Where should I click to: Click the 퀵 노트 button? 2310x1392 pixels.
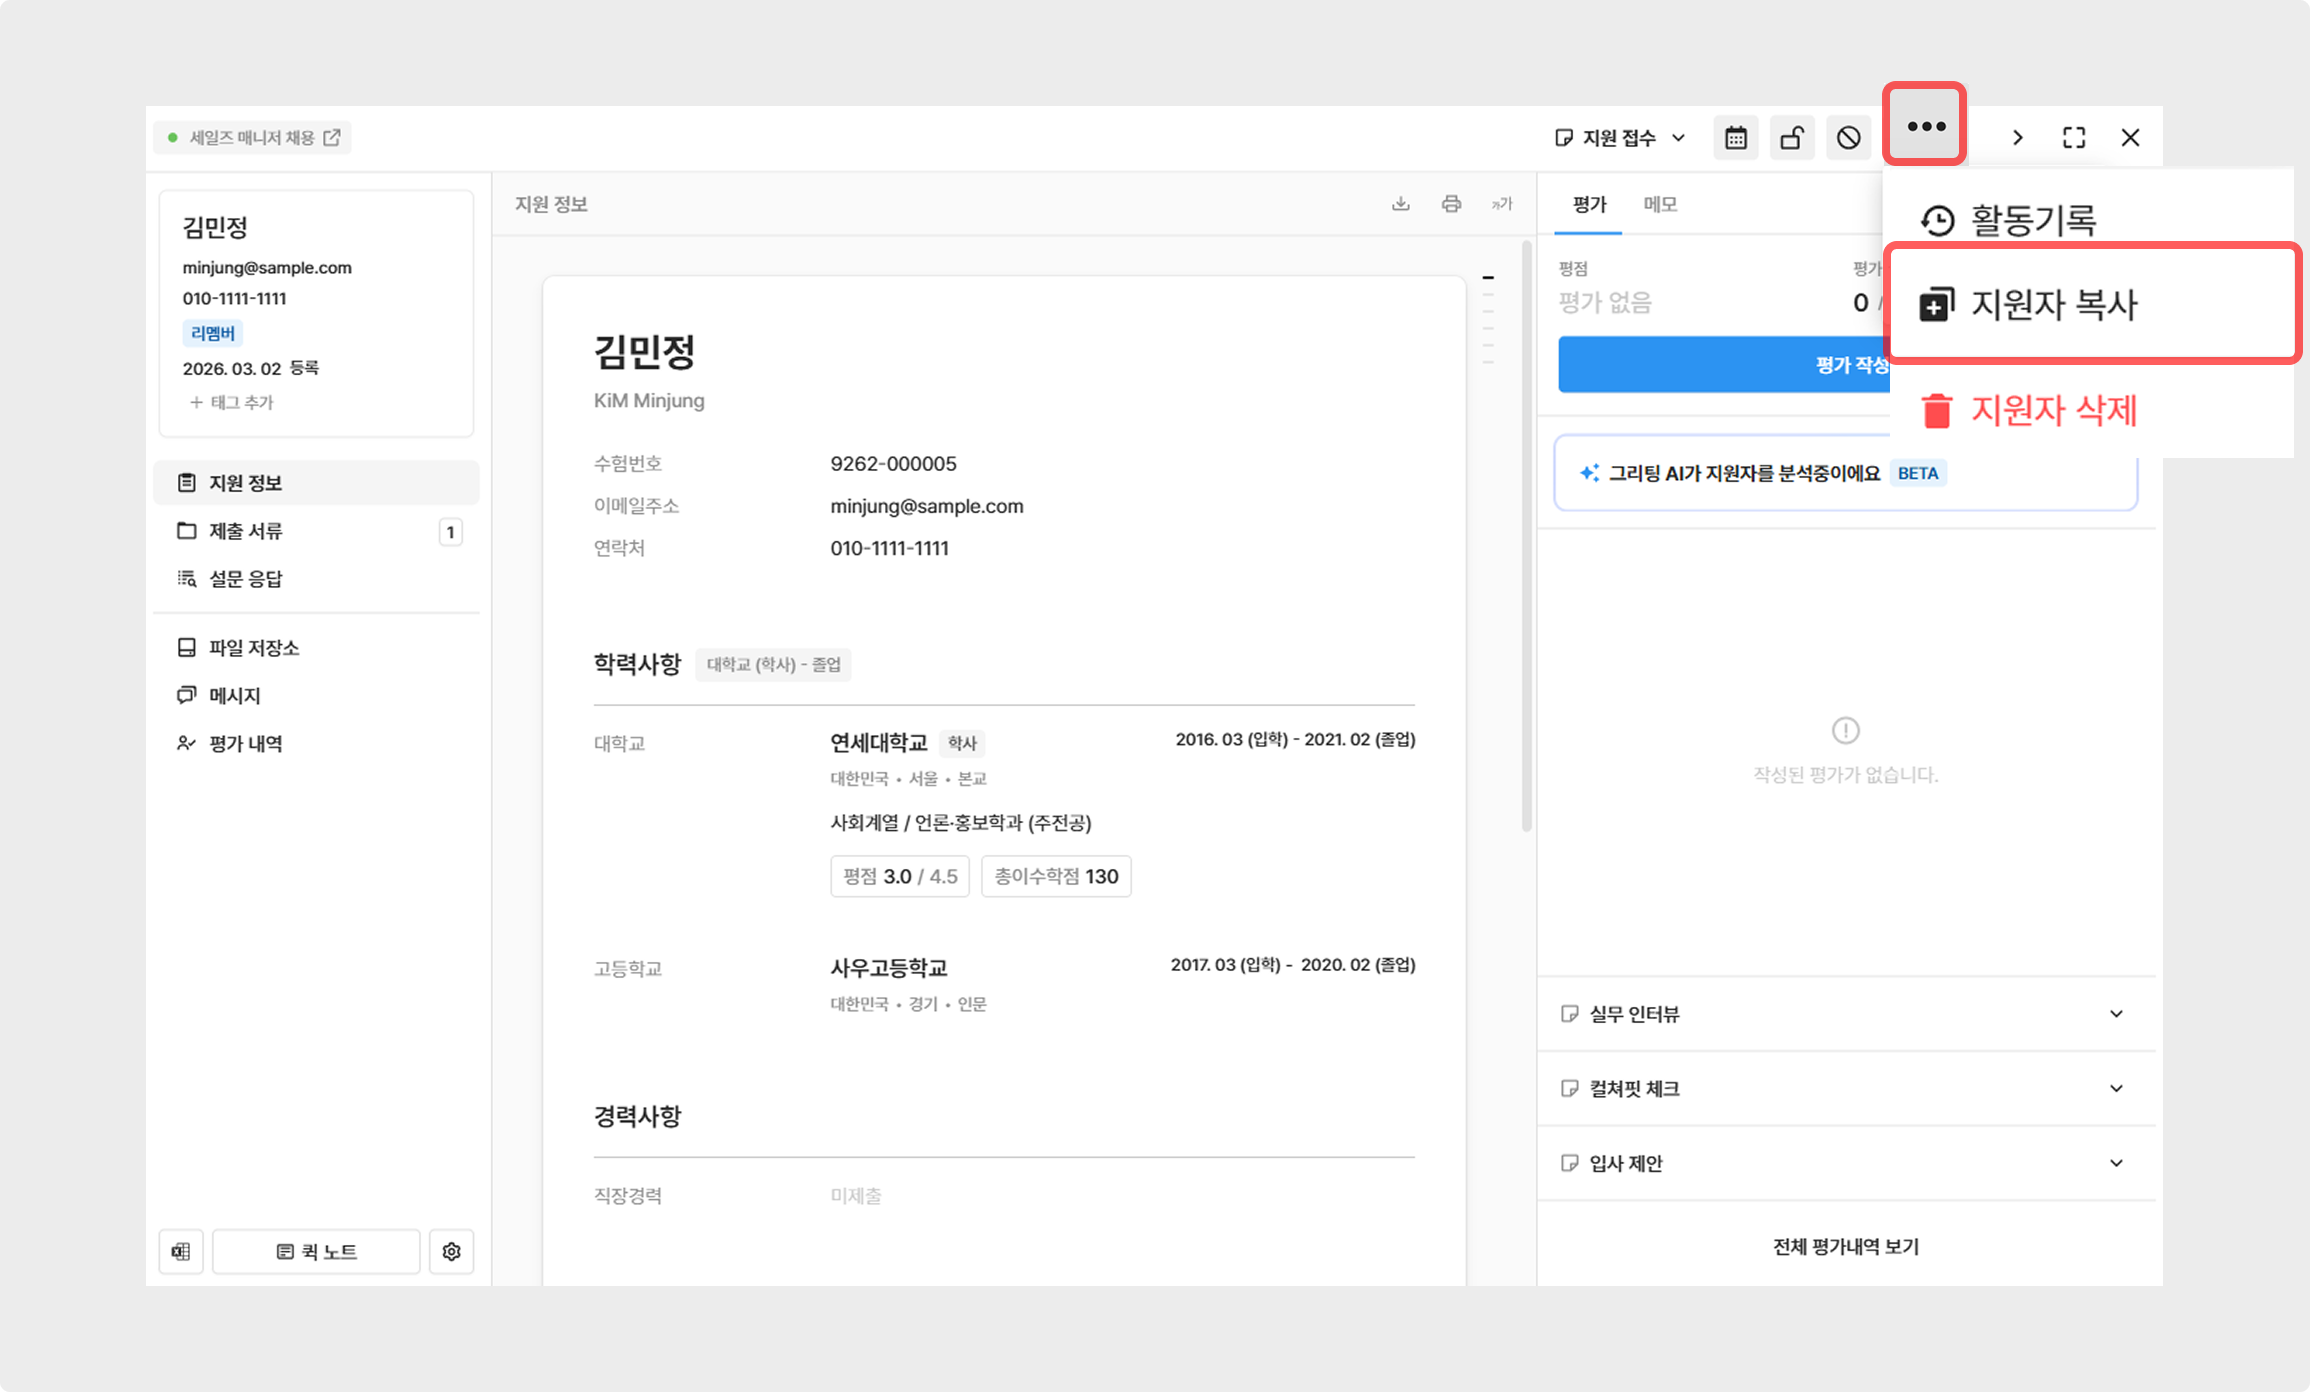(316, 1252)
